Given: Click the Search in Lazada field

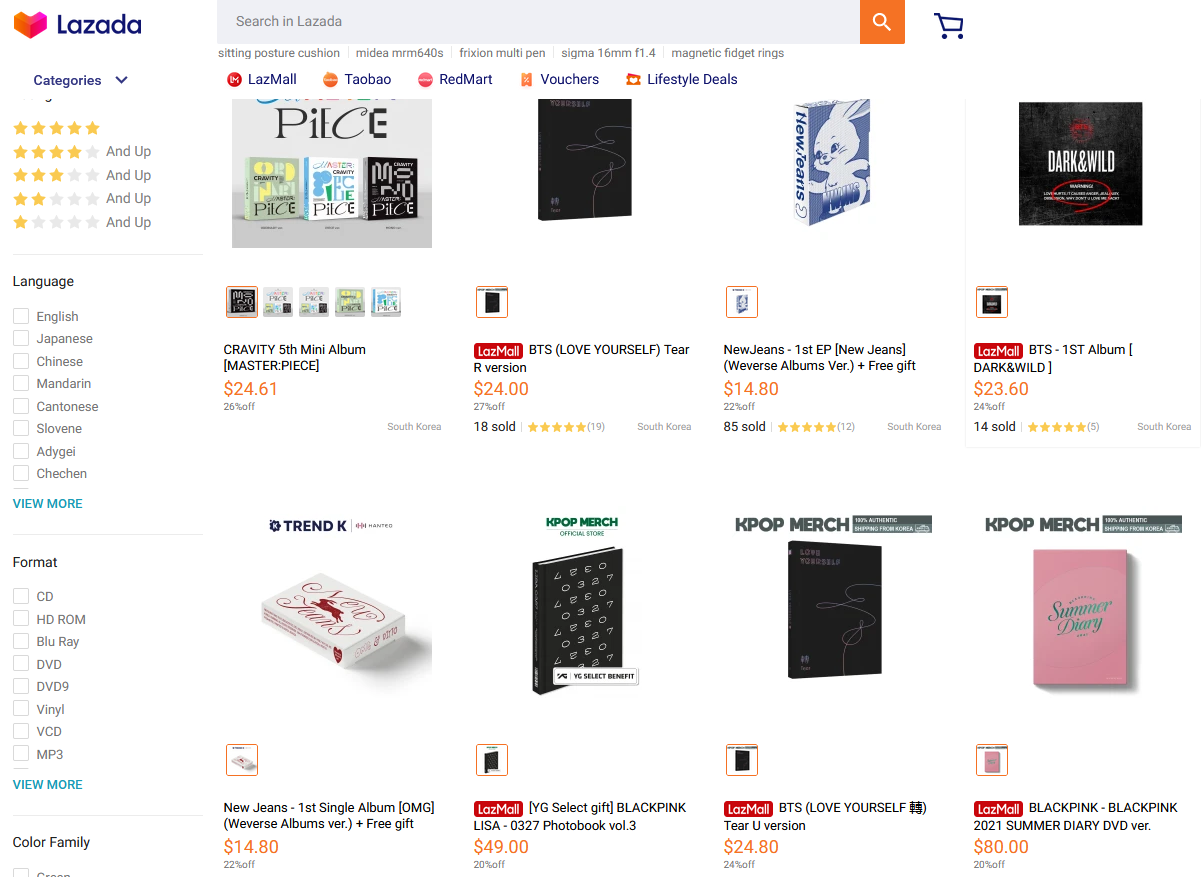Looking at the screenshot, I should point(538,22).
